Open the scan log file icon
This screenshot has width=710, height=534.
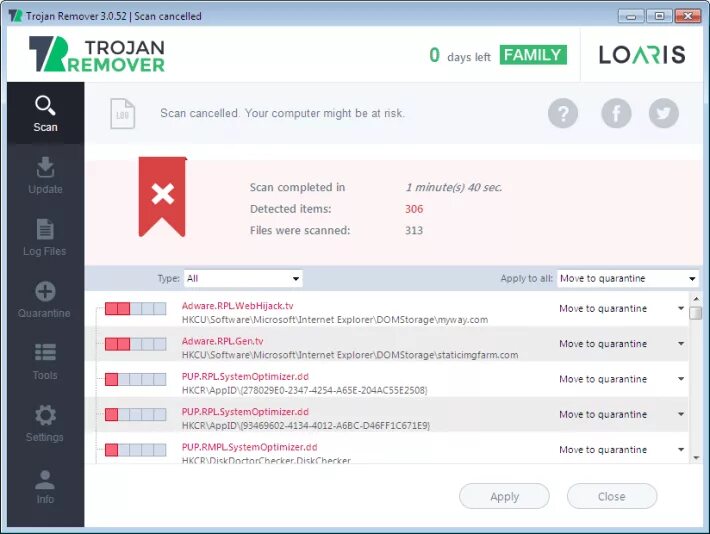[x=123, y=114]
